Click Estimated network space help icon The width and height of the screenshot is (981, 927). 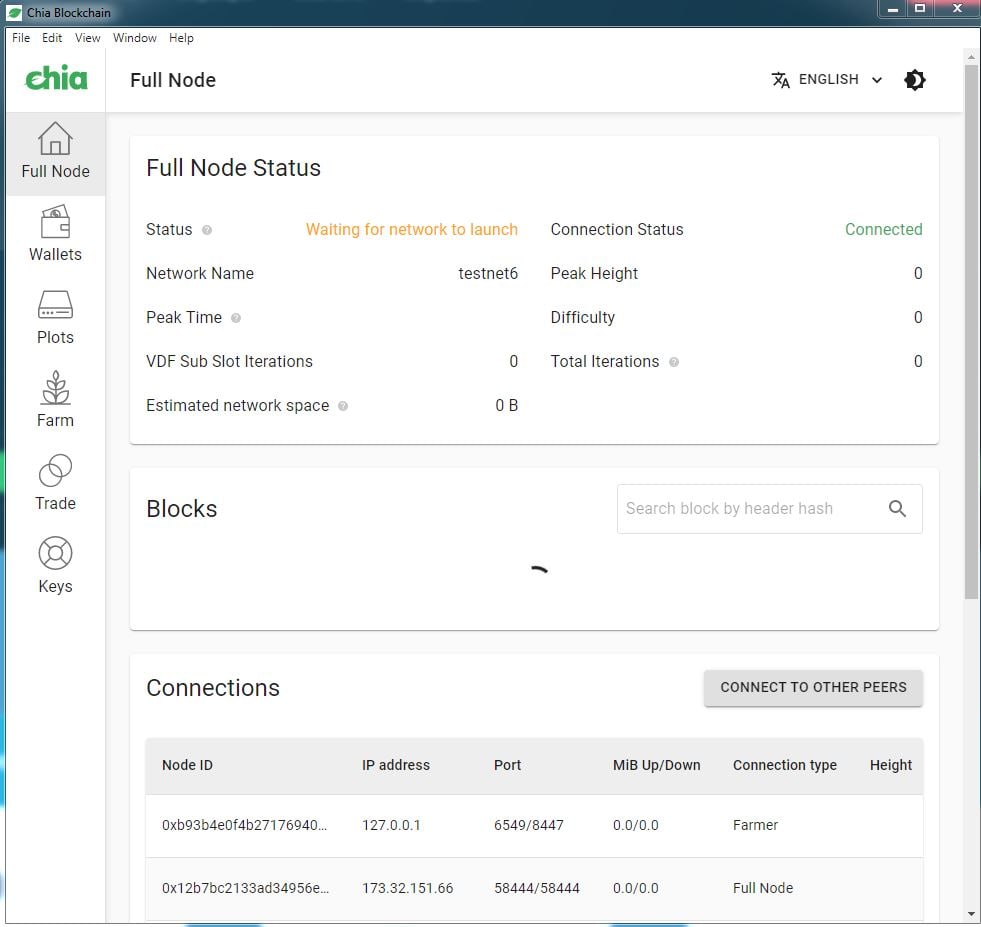[343, 406]
